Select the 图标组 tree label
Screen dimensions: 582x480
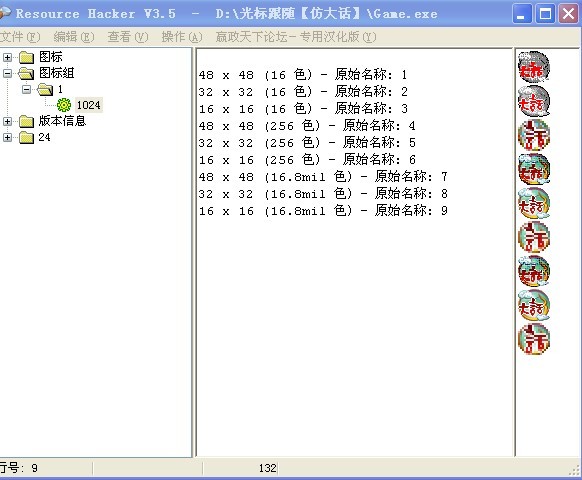tap(56, 73)
